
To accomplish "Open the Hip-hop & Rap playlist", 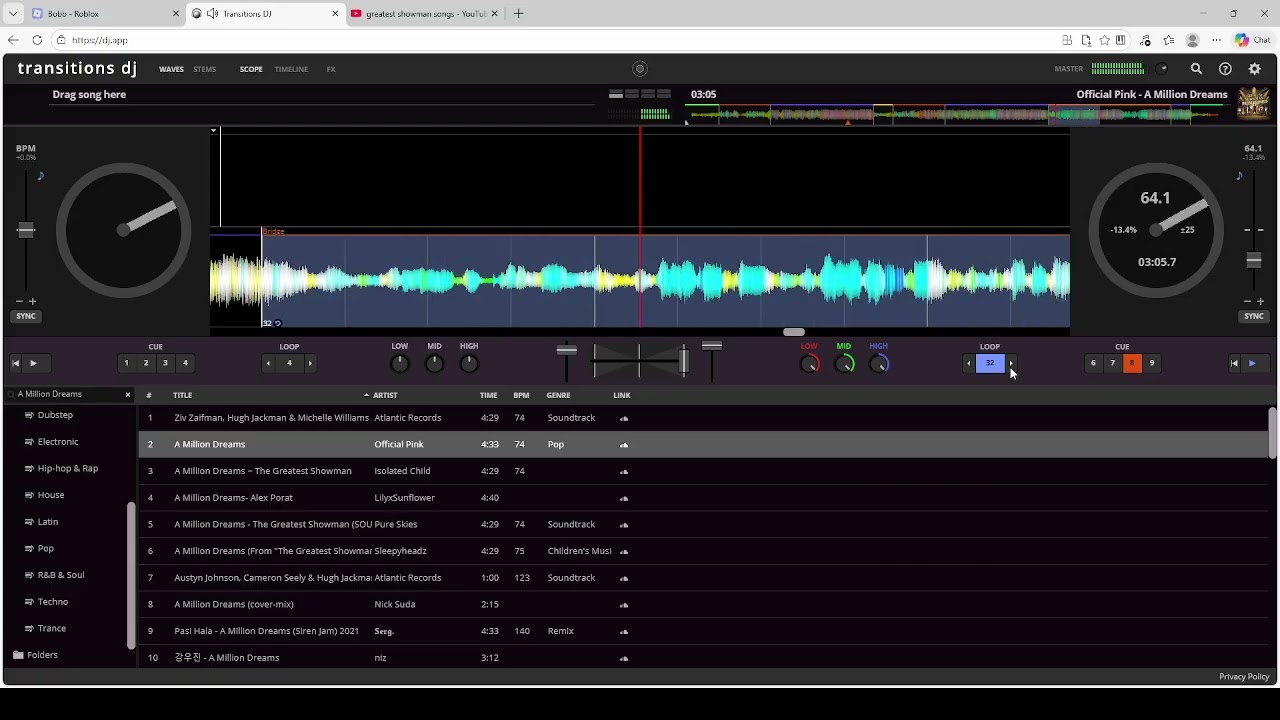I will (68, 468).
